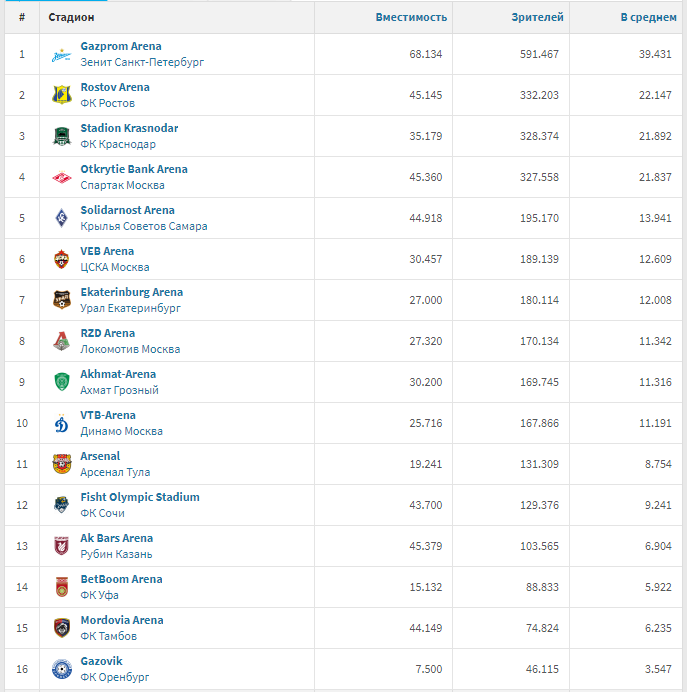Open the Урал Екатеринбург team link
This screenshot has width=687, height=692.
tap(130, 308)
